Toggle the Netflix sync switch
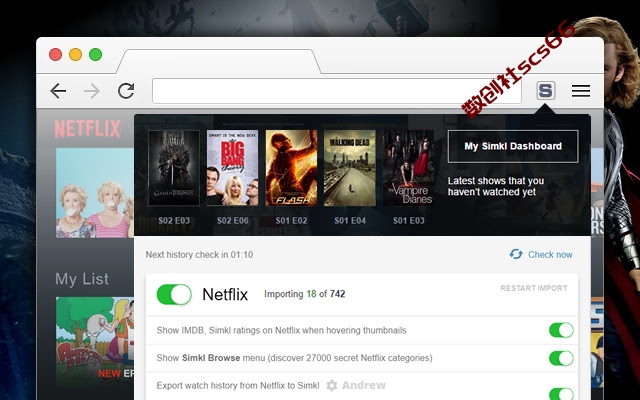This screenshot has height=400, width=640. coord(174,294)
